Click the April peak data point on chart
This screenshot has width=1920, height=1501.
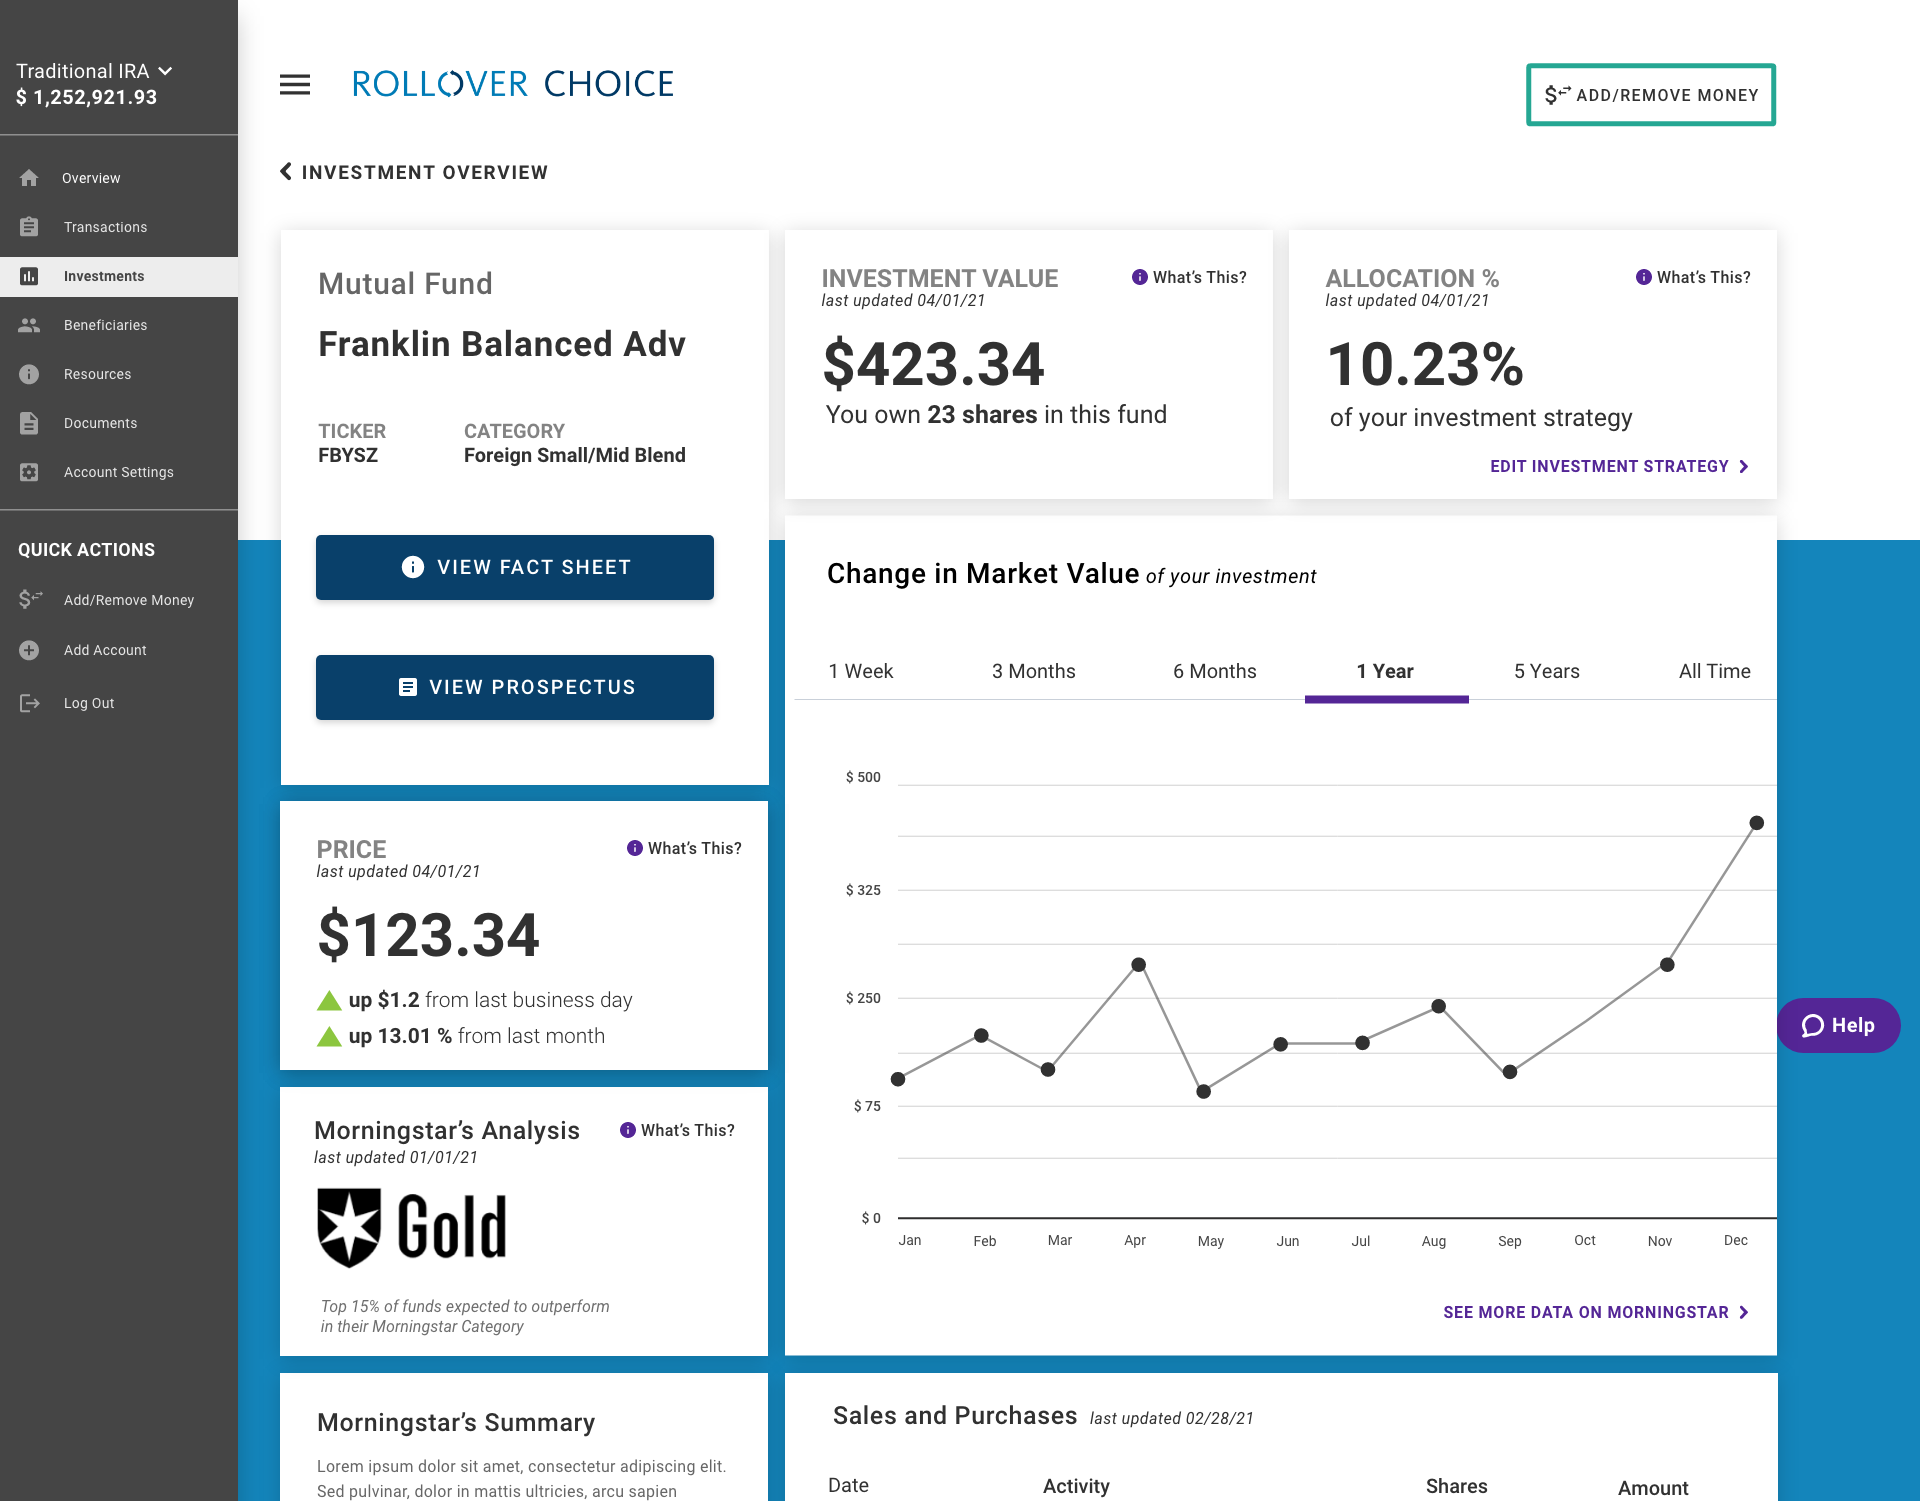[1138, 965]
